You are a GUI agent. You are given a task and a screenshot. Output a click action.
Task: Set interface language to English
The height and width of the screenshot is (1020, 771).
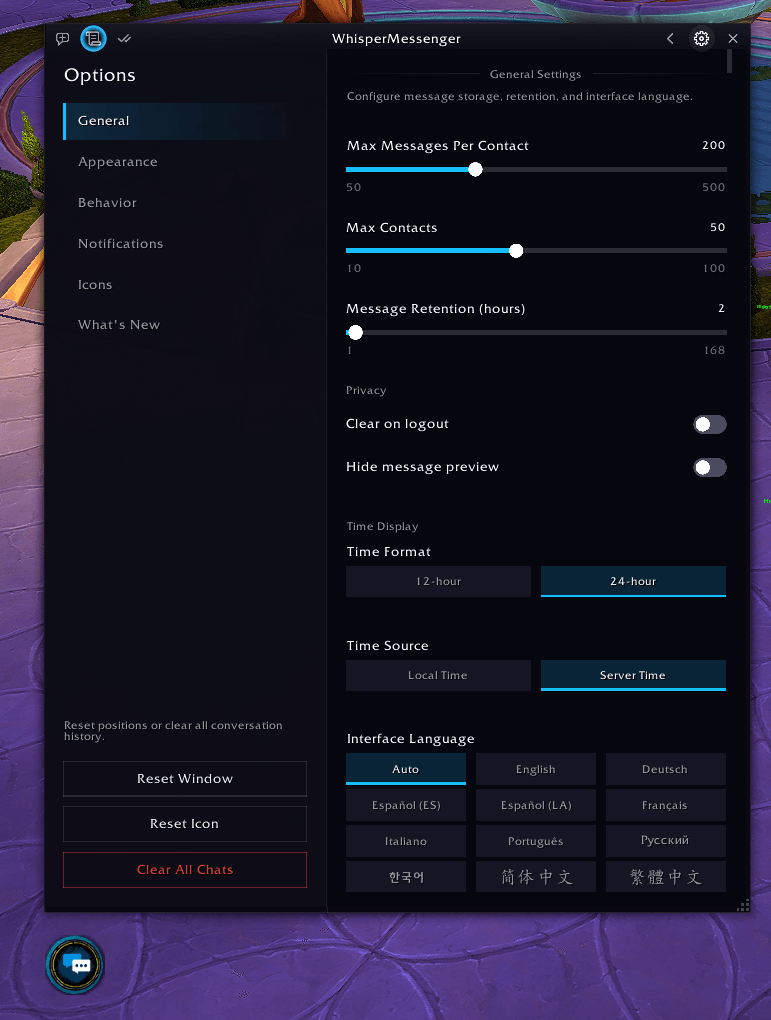click(x=535, y=769)
